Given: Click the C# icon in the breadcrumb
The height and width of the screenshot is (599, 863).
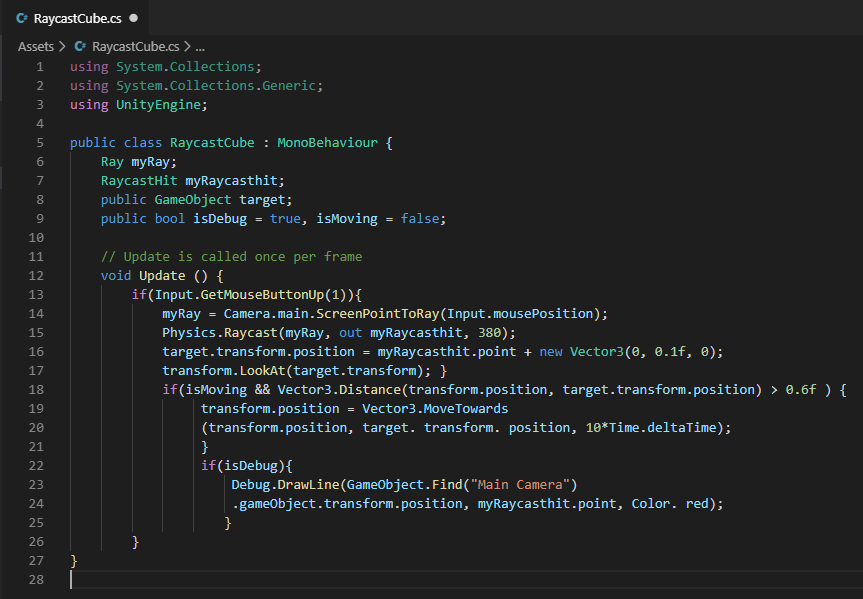Looking at the screenshot, I should point(80,46).
